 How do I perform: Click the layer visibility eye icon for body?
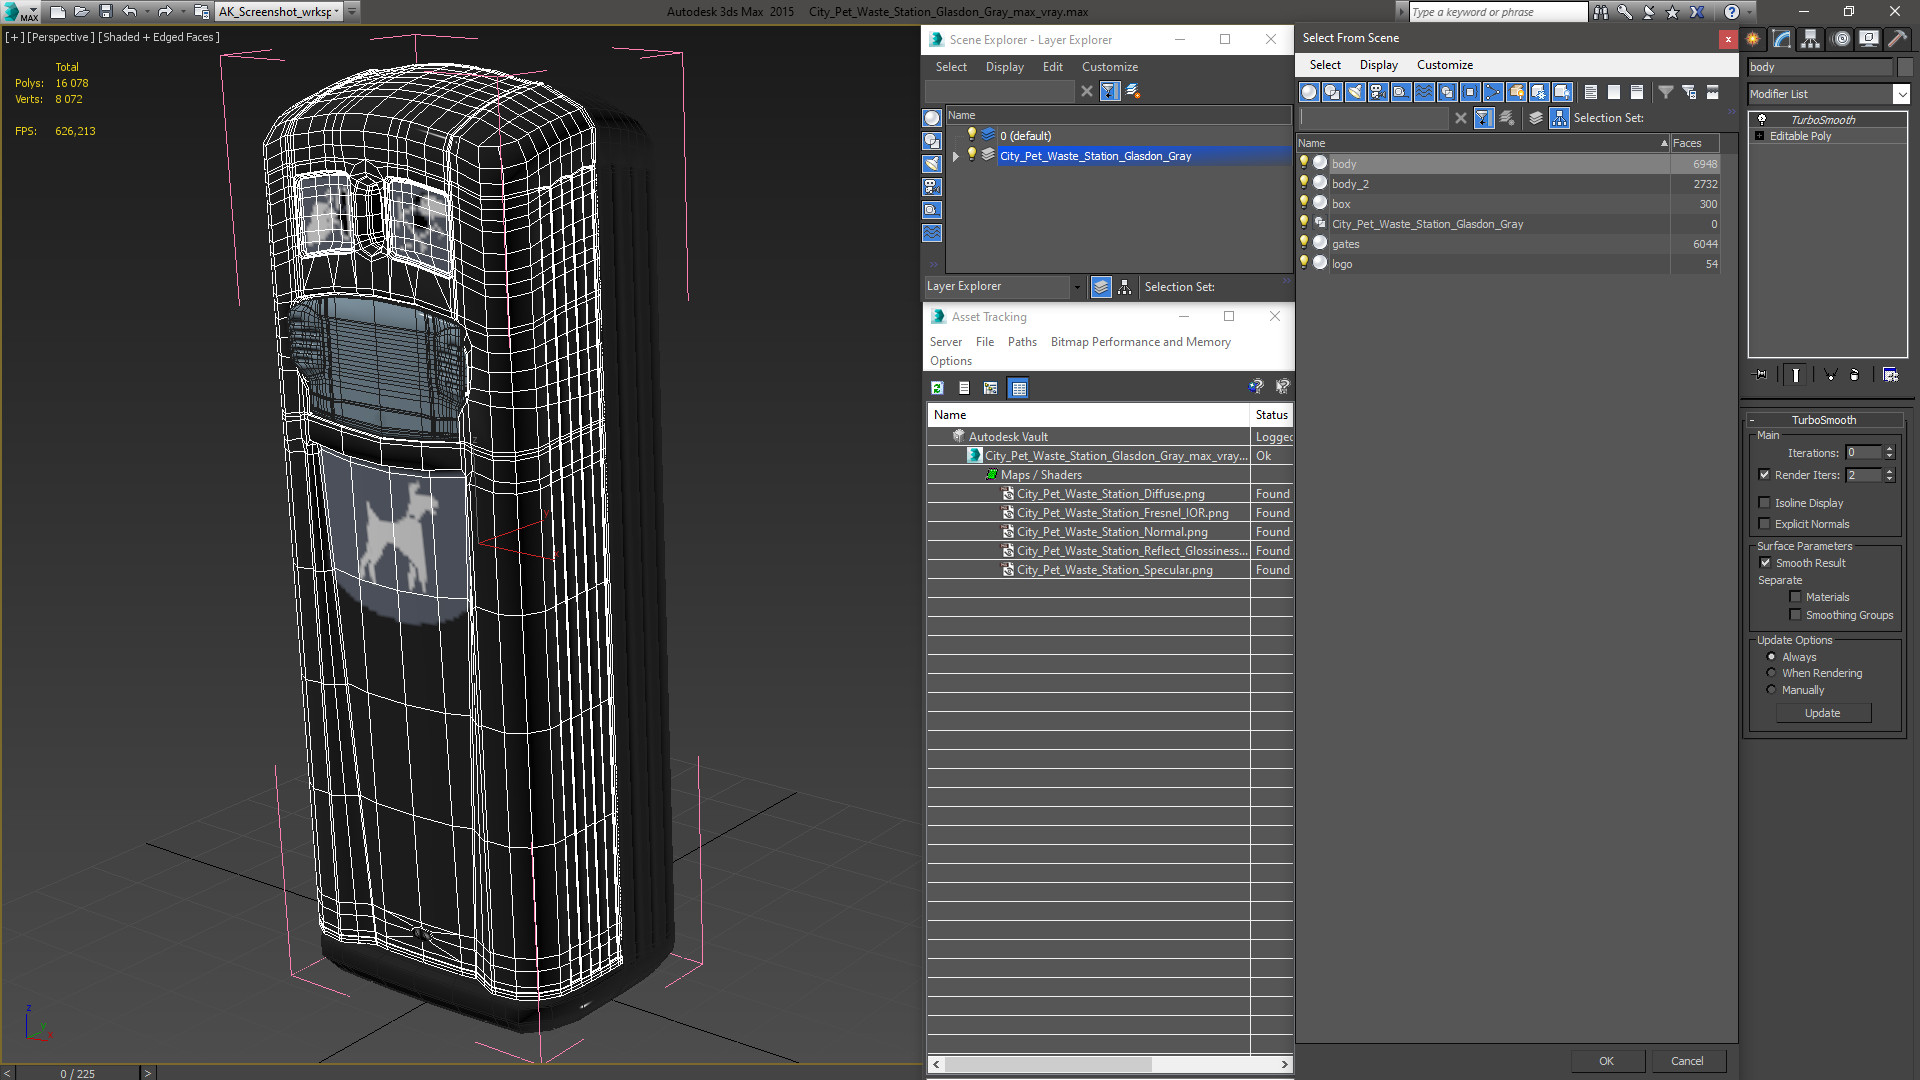point(1304,162)
